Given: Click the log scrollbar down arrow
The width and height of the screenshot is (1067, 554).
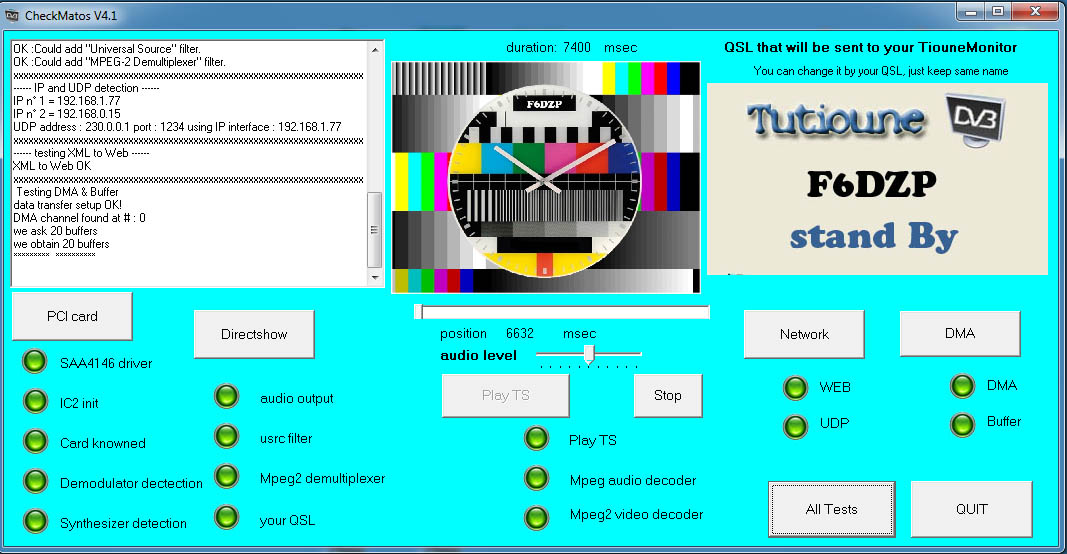Looking at the screenshot, I should (375, 278).
